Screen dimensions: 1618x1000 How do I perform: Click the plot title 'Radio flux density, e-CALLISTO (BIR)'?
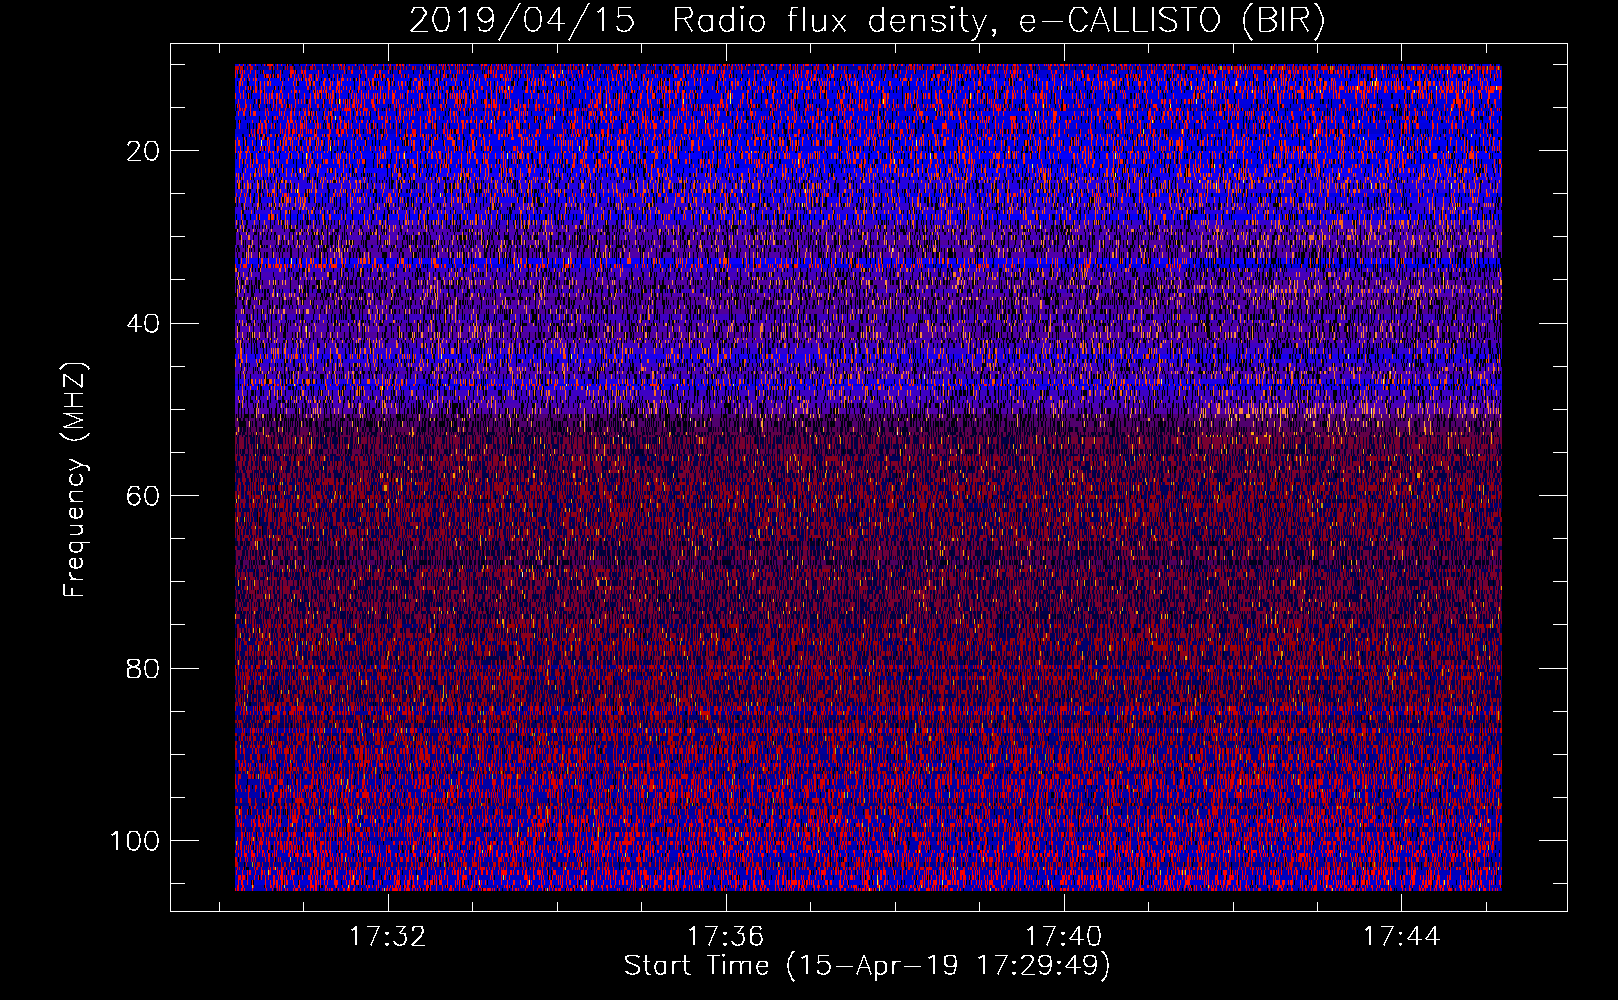998,21
